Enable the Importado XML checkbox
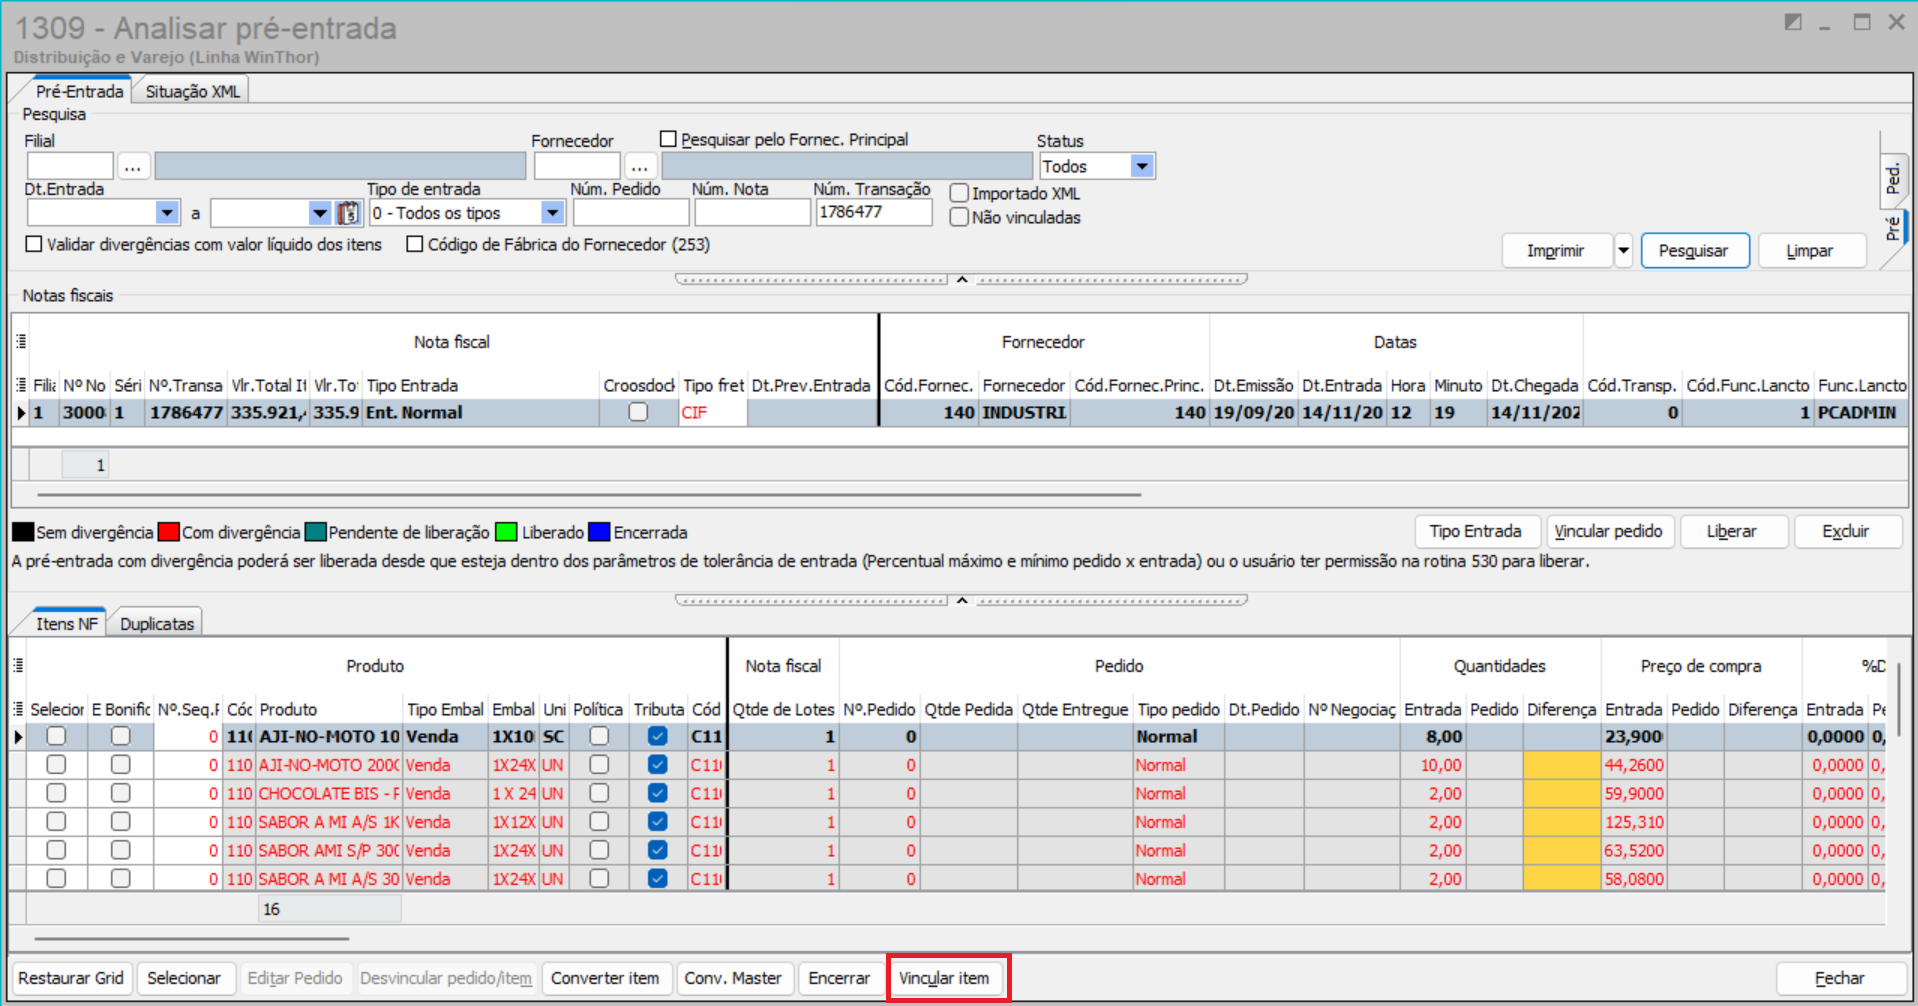The image size is (1918, 1006). pyautogui.click(x=959, y=194)
